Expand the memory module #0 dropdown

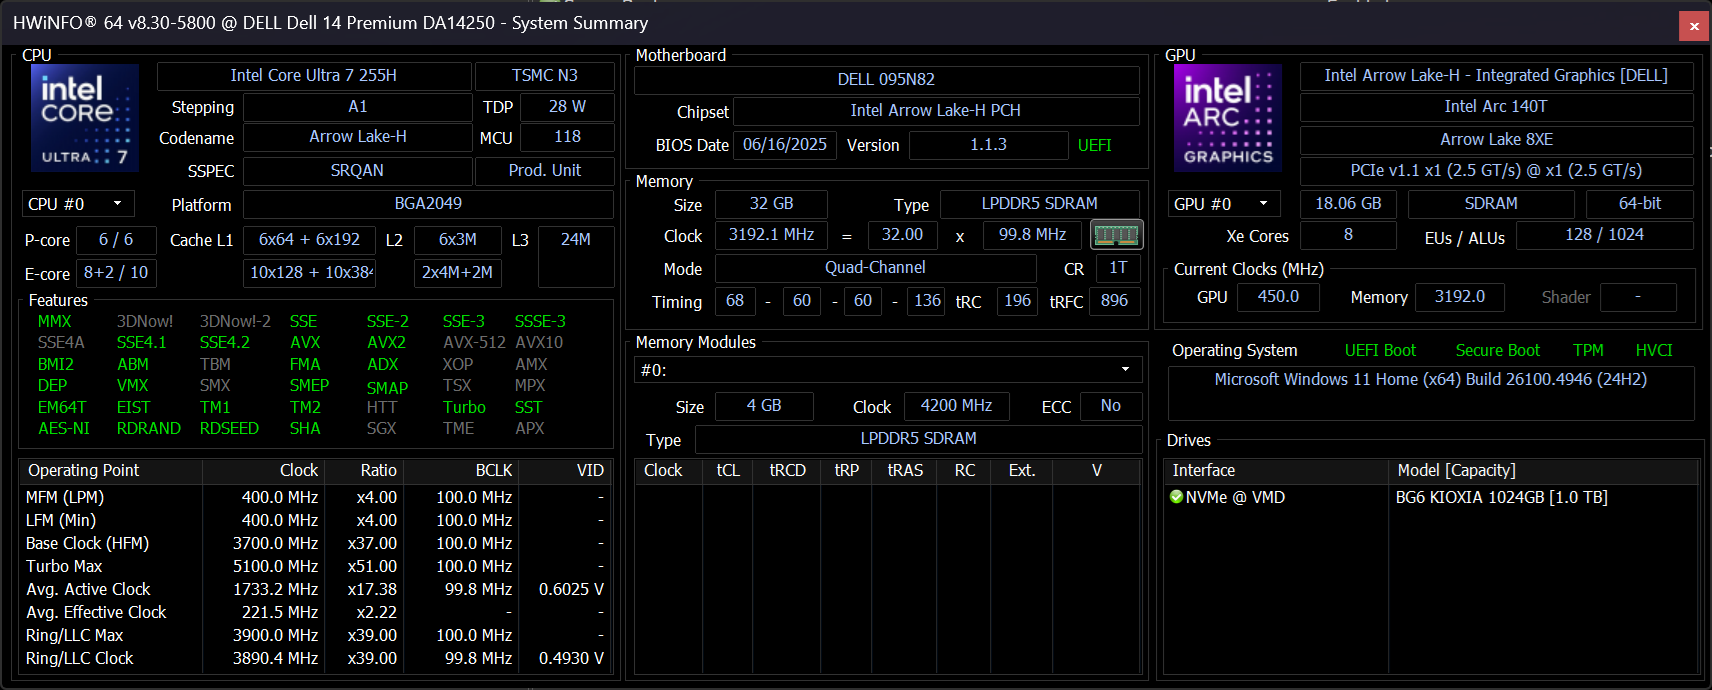[x=888, y=370]
